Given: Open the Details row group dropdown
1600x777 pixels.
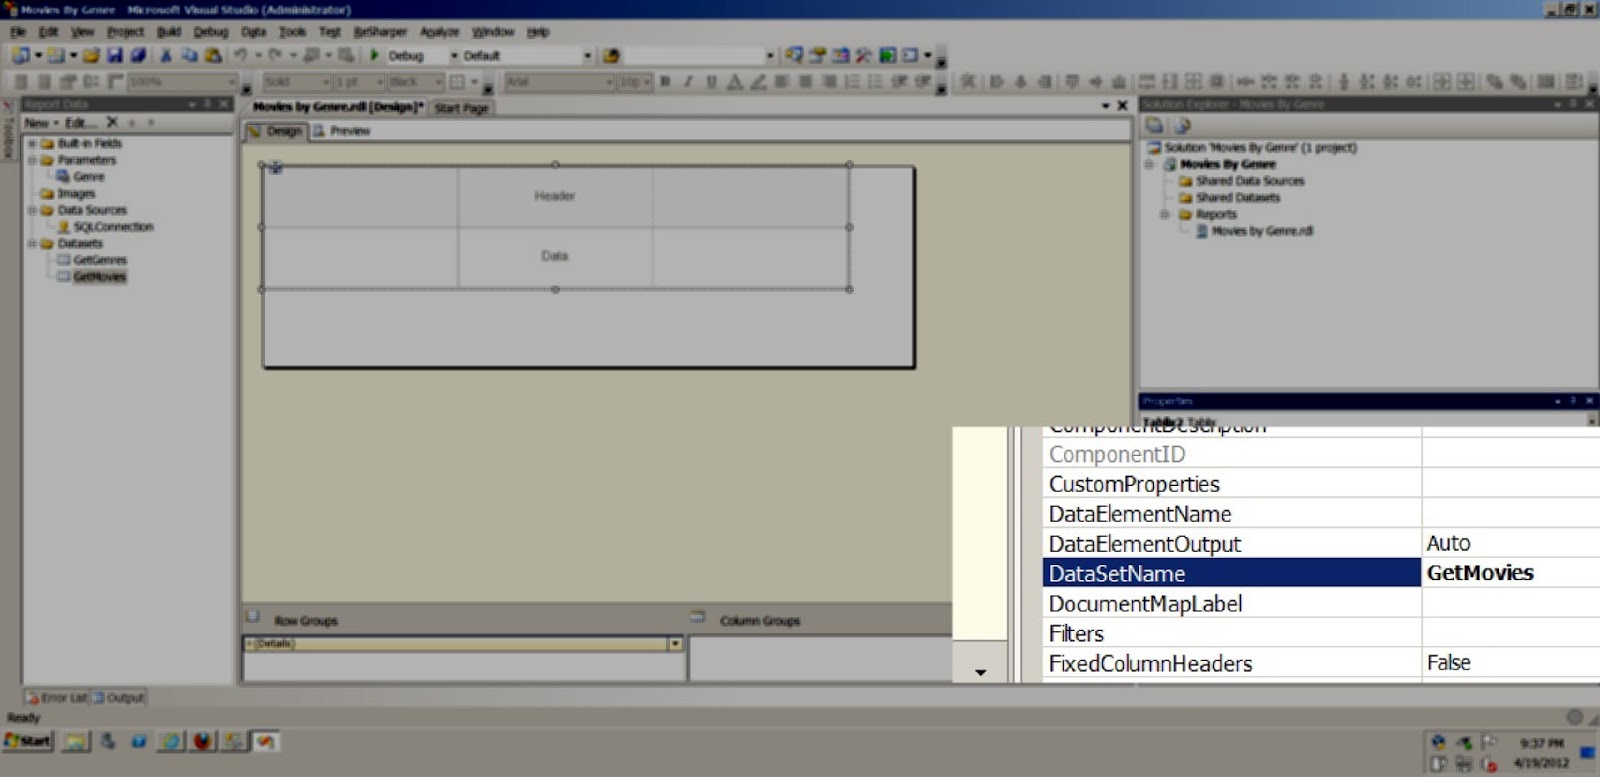Looking at the screenshot, I should click(675, 644).
